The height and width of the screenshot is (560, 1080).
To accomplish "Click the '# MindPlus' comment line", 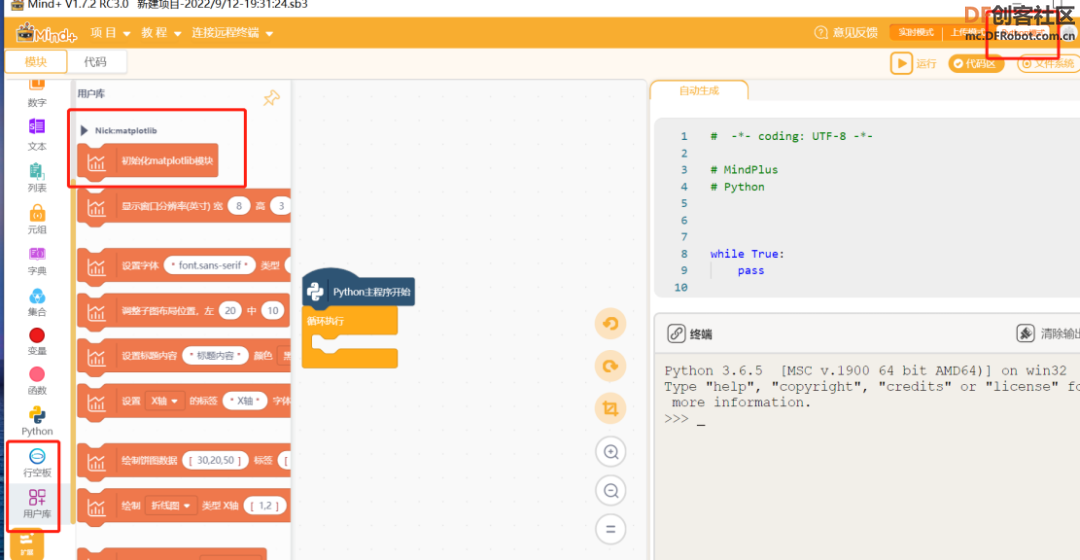I will tap(744, 169).
